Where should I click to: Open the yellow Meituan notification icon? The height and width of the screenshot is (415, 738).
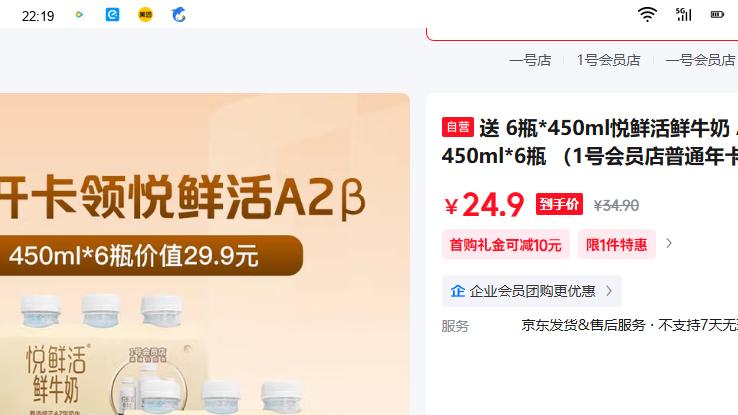coord(145,15)
